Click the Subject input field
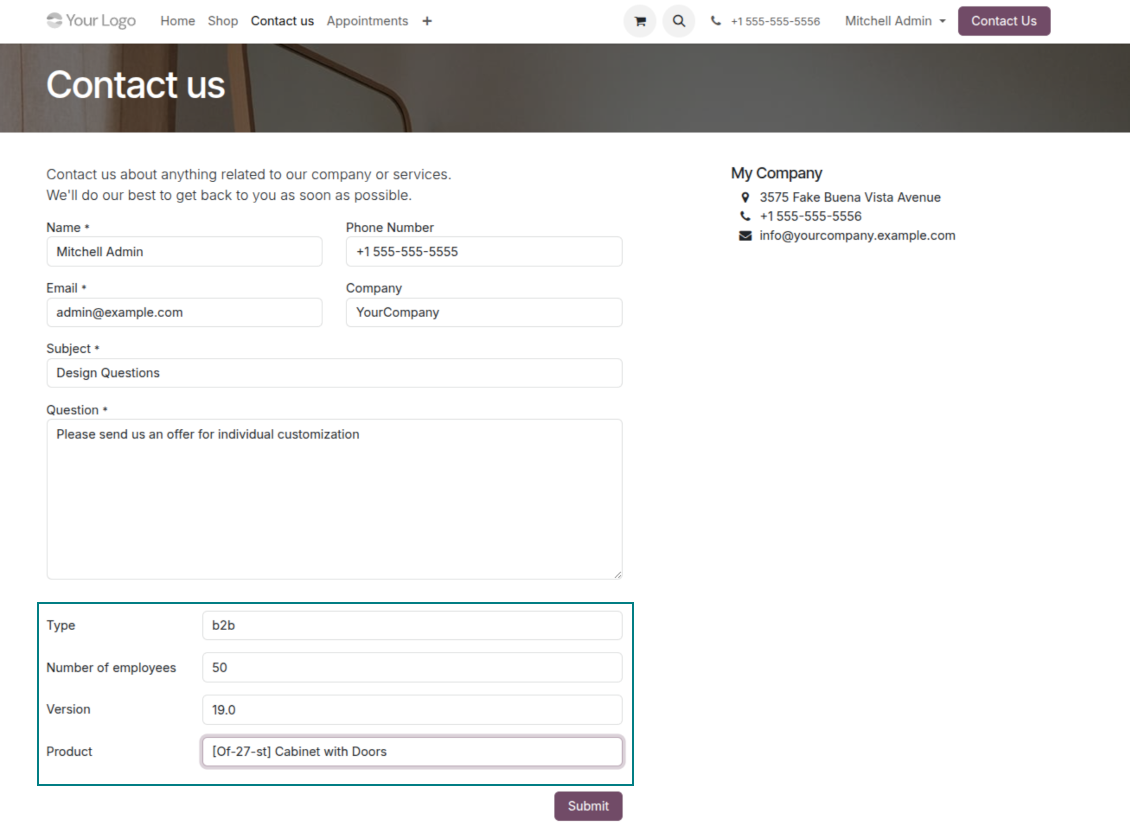 click(x=334, y=373)
